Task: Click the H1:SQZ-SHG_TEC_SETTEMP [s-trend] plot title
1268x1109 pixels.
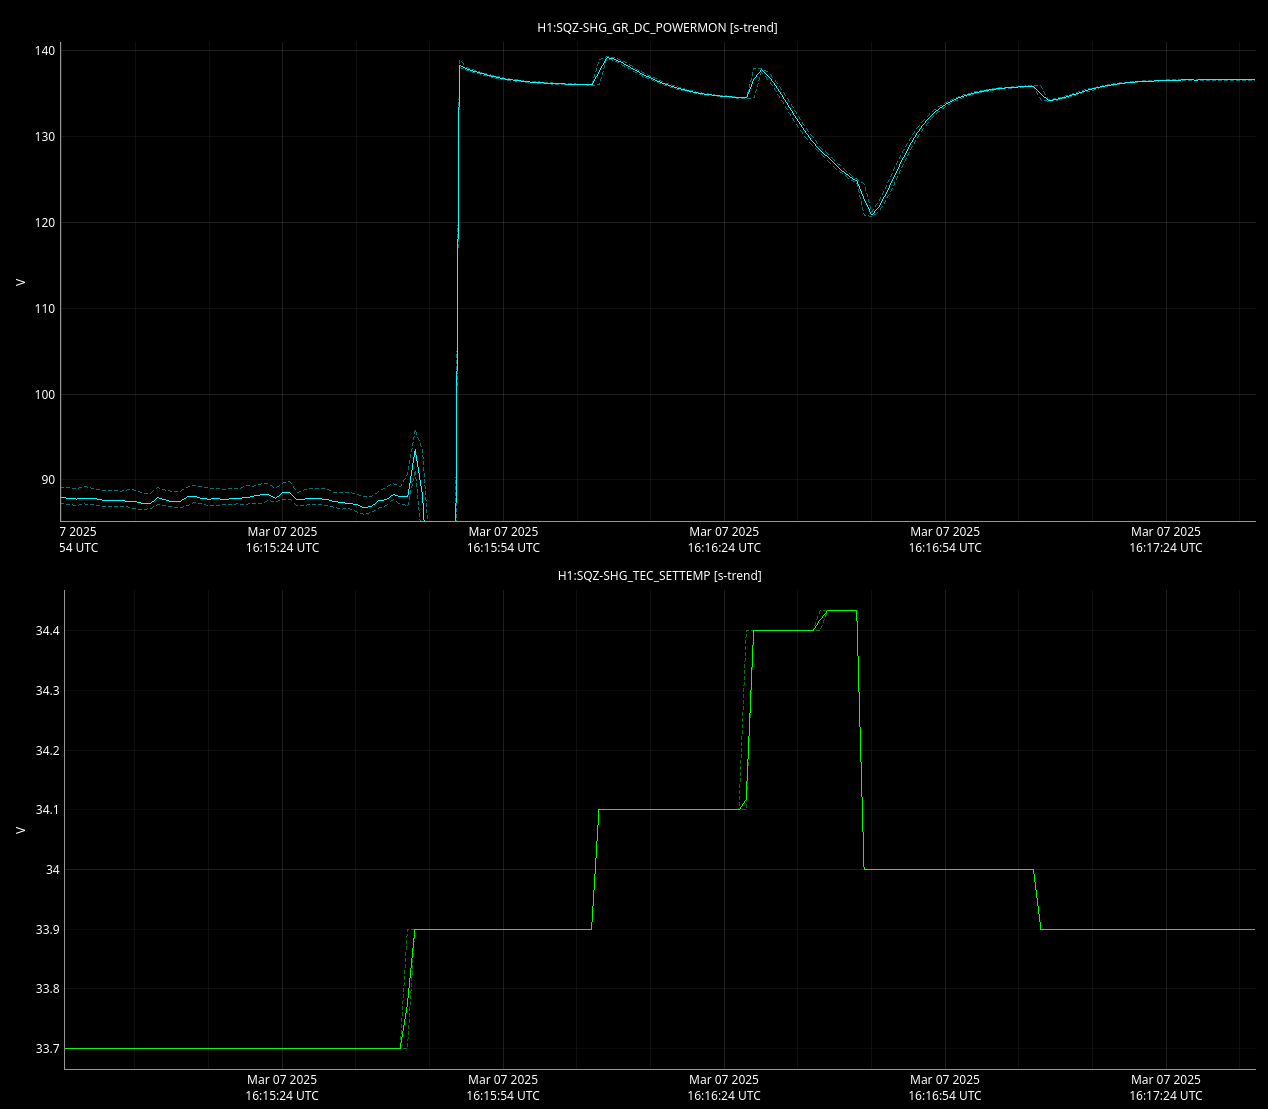Action: tap(659, 576)
